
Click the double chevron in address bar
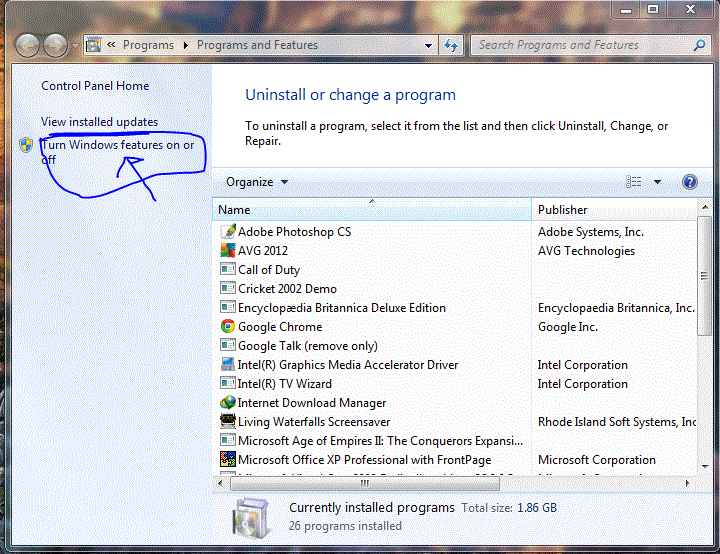coord(111,45)
